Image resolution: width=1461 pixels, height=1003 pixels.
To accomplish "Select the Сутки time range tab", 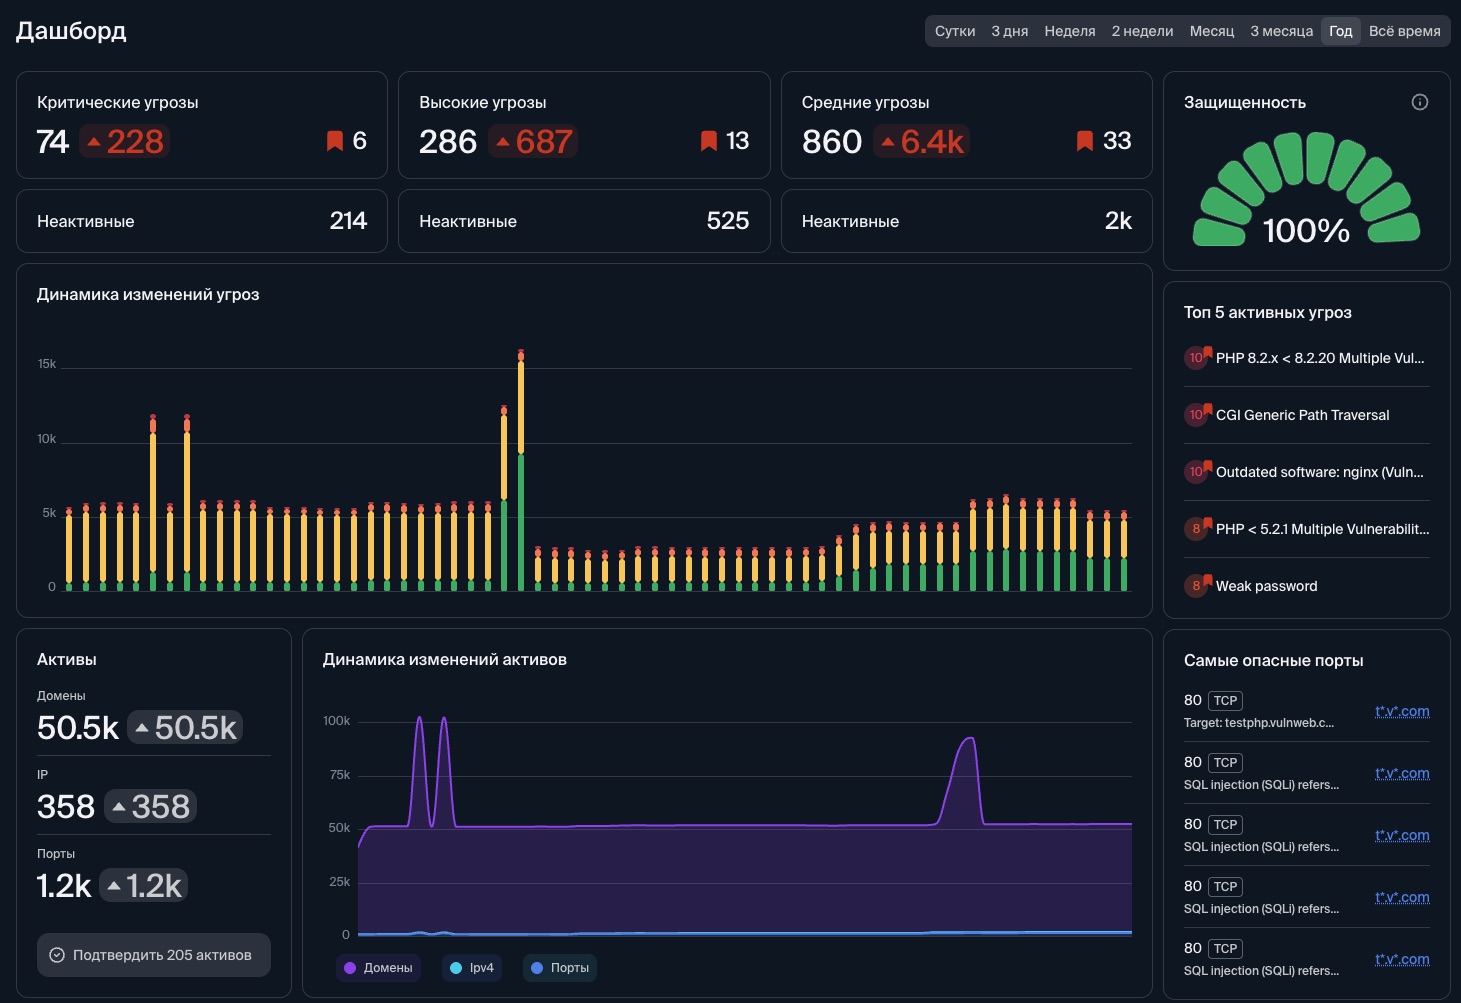I will (954, 31).
